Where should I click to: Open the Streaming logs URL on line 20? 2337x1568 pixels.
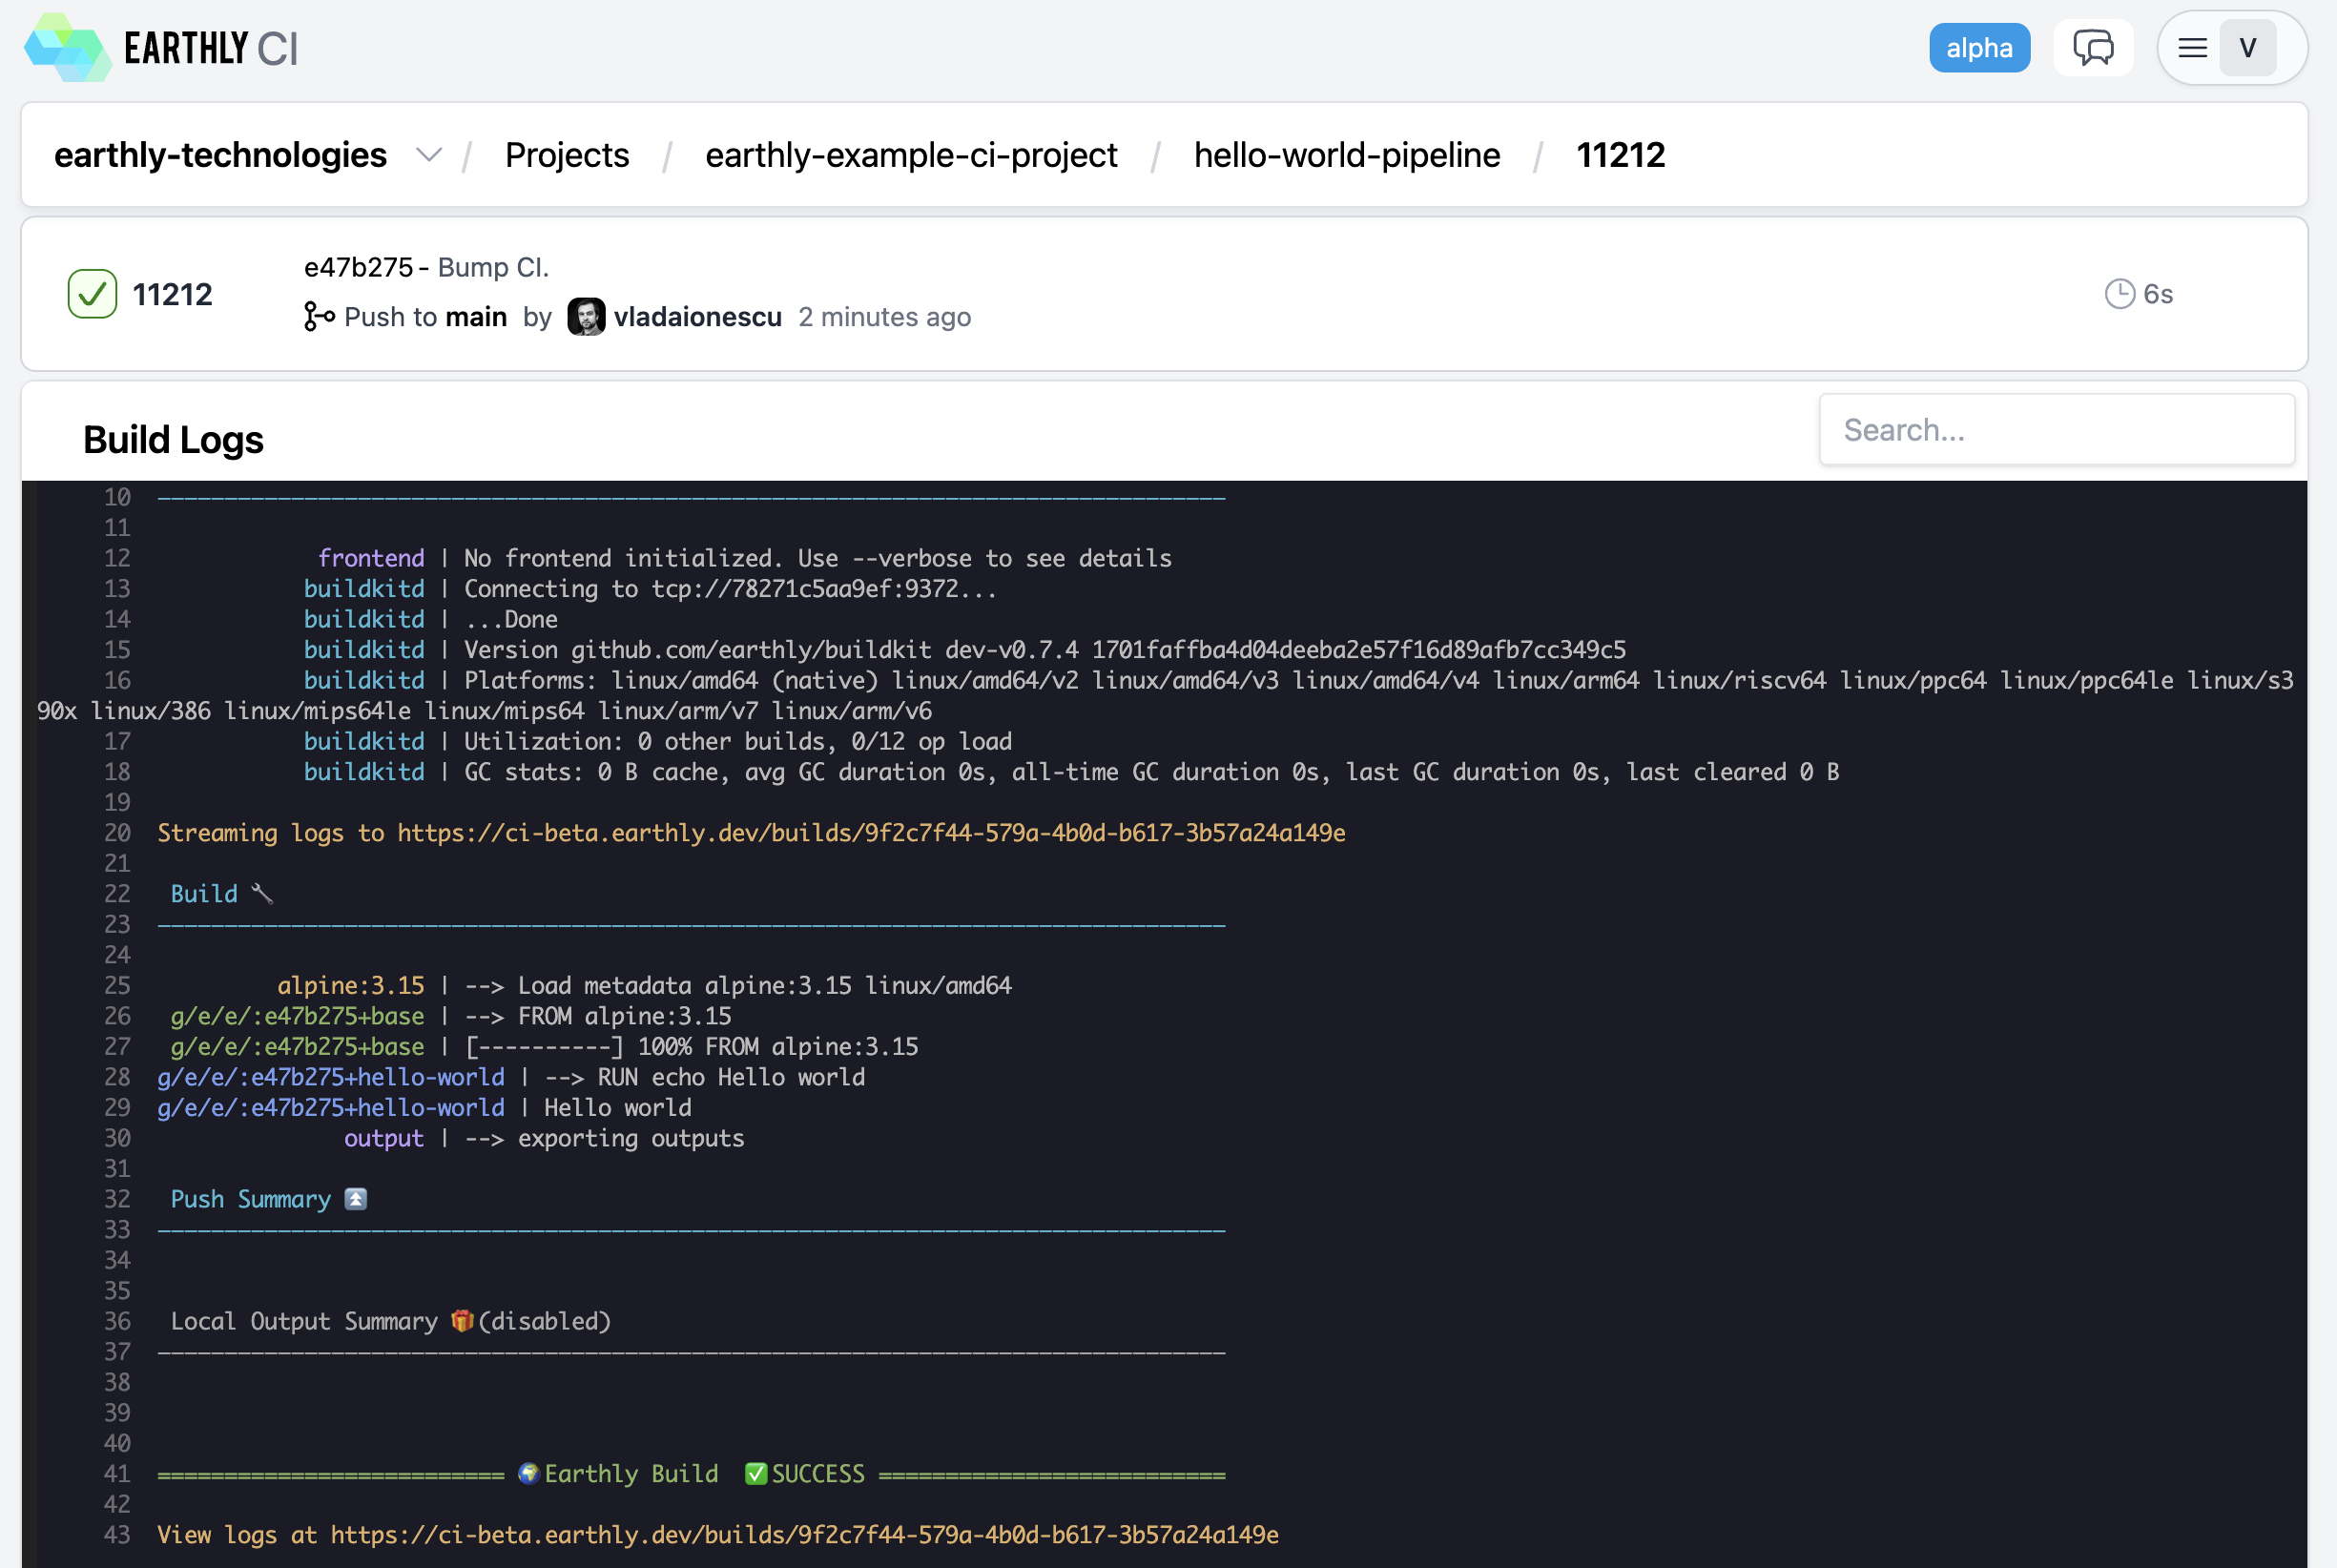(870, 833)
